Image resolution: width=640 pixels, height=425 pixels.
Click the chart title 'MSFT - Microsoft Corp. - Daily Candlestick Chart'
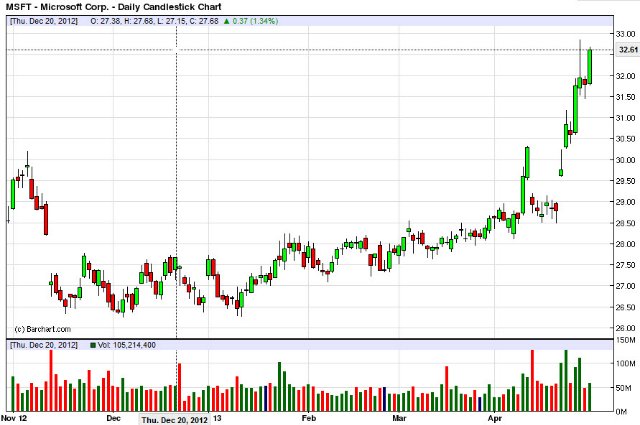point(114,7)
